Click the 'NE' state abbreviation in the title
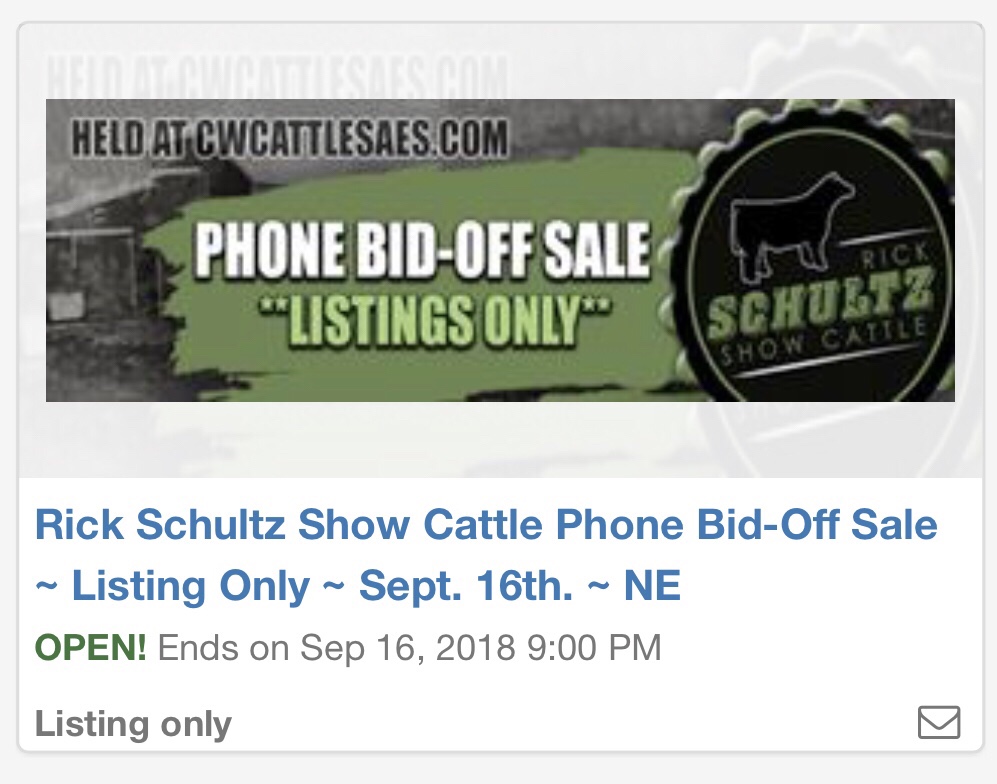This screenshot has height=784, width=997. coord(653,586)
